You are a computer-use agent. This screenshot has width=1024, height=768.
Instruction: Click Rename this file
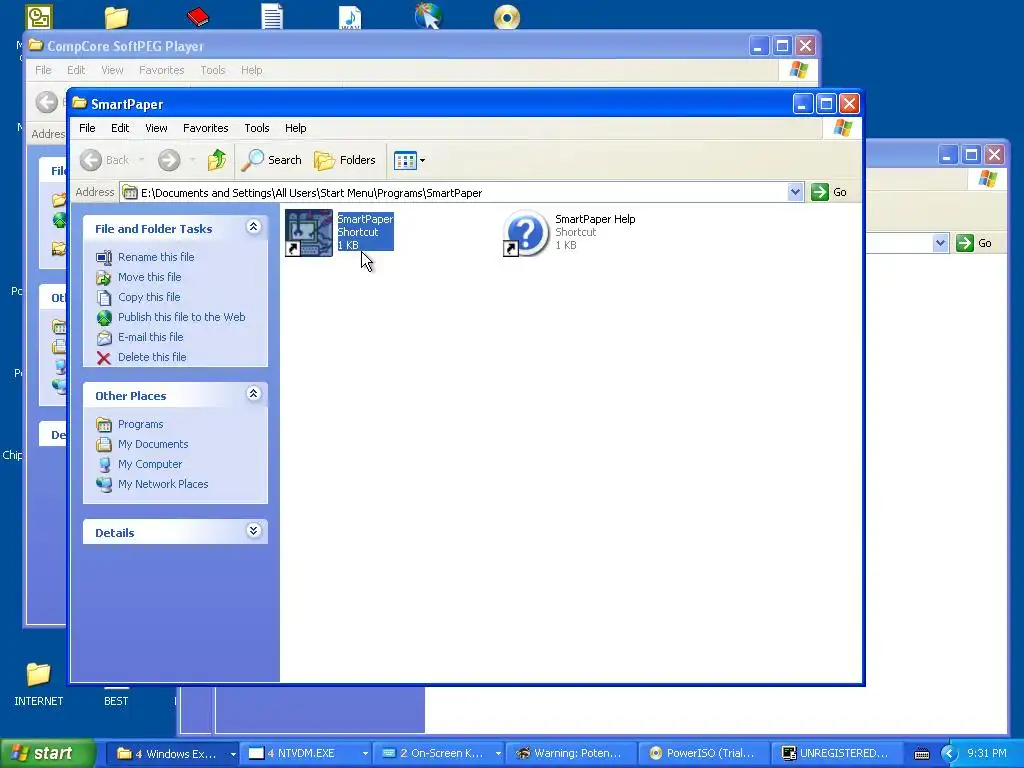(156, 257)
